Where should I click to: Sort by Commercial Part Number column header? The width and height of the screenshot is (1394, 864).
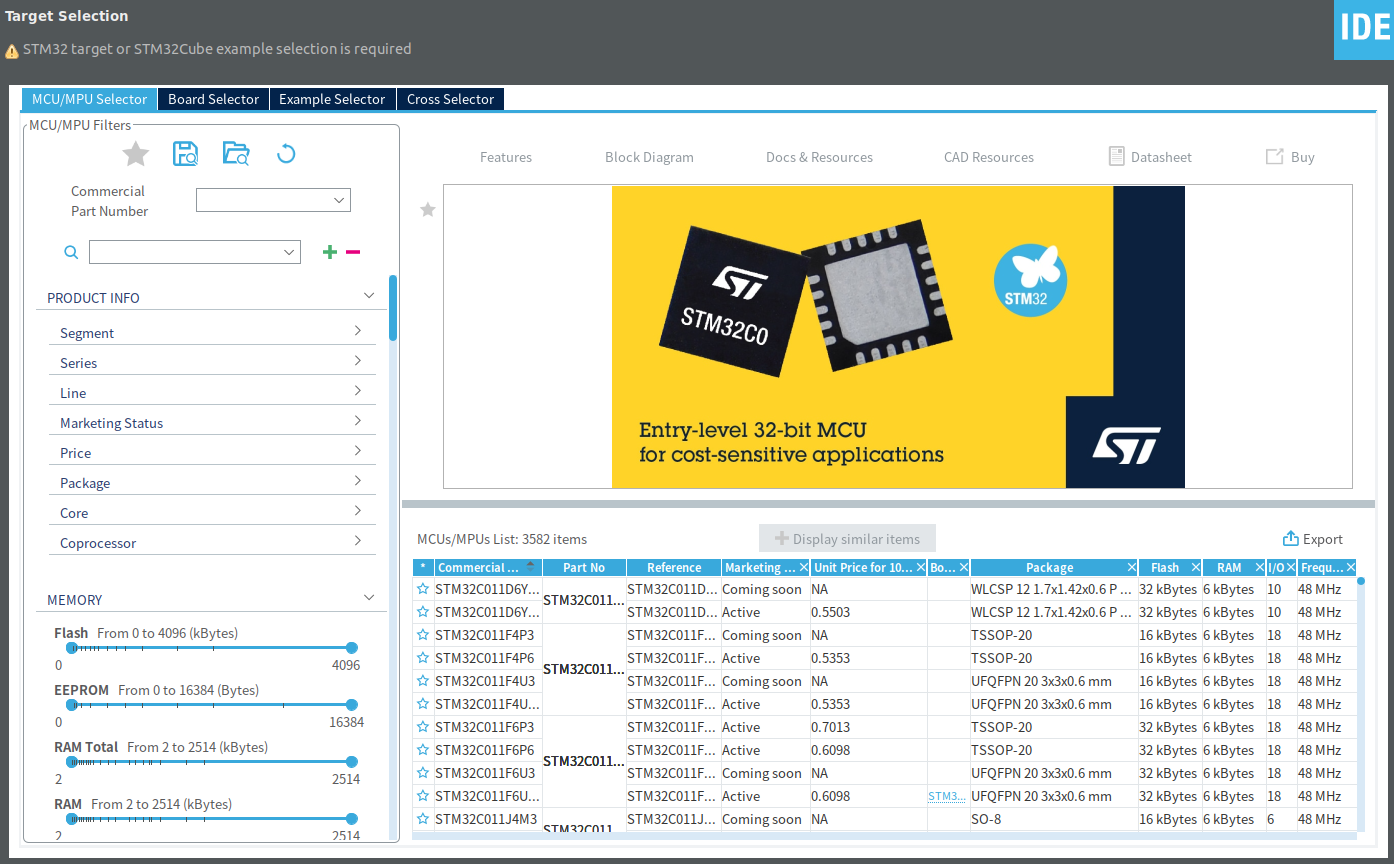[487, 567]
